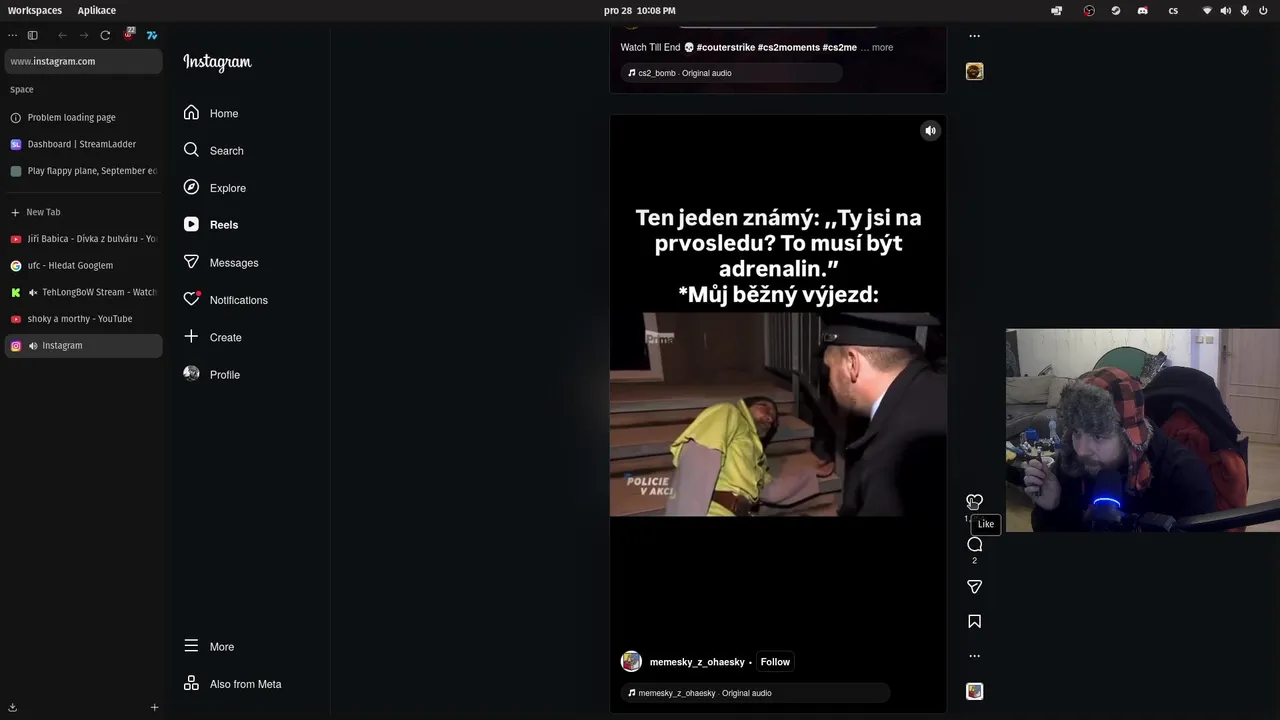Follow memesky_z_ohaesky account
The width and height of the screenshot is (1280, 720).
[x=774, y=662]
